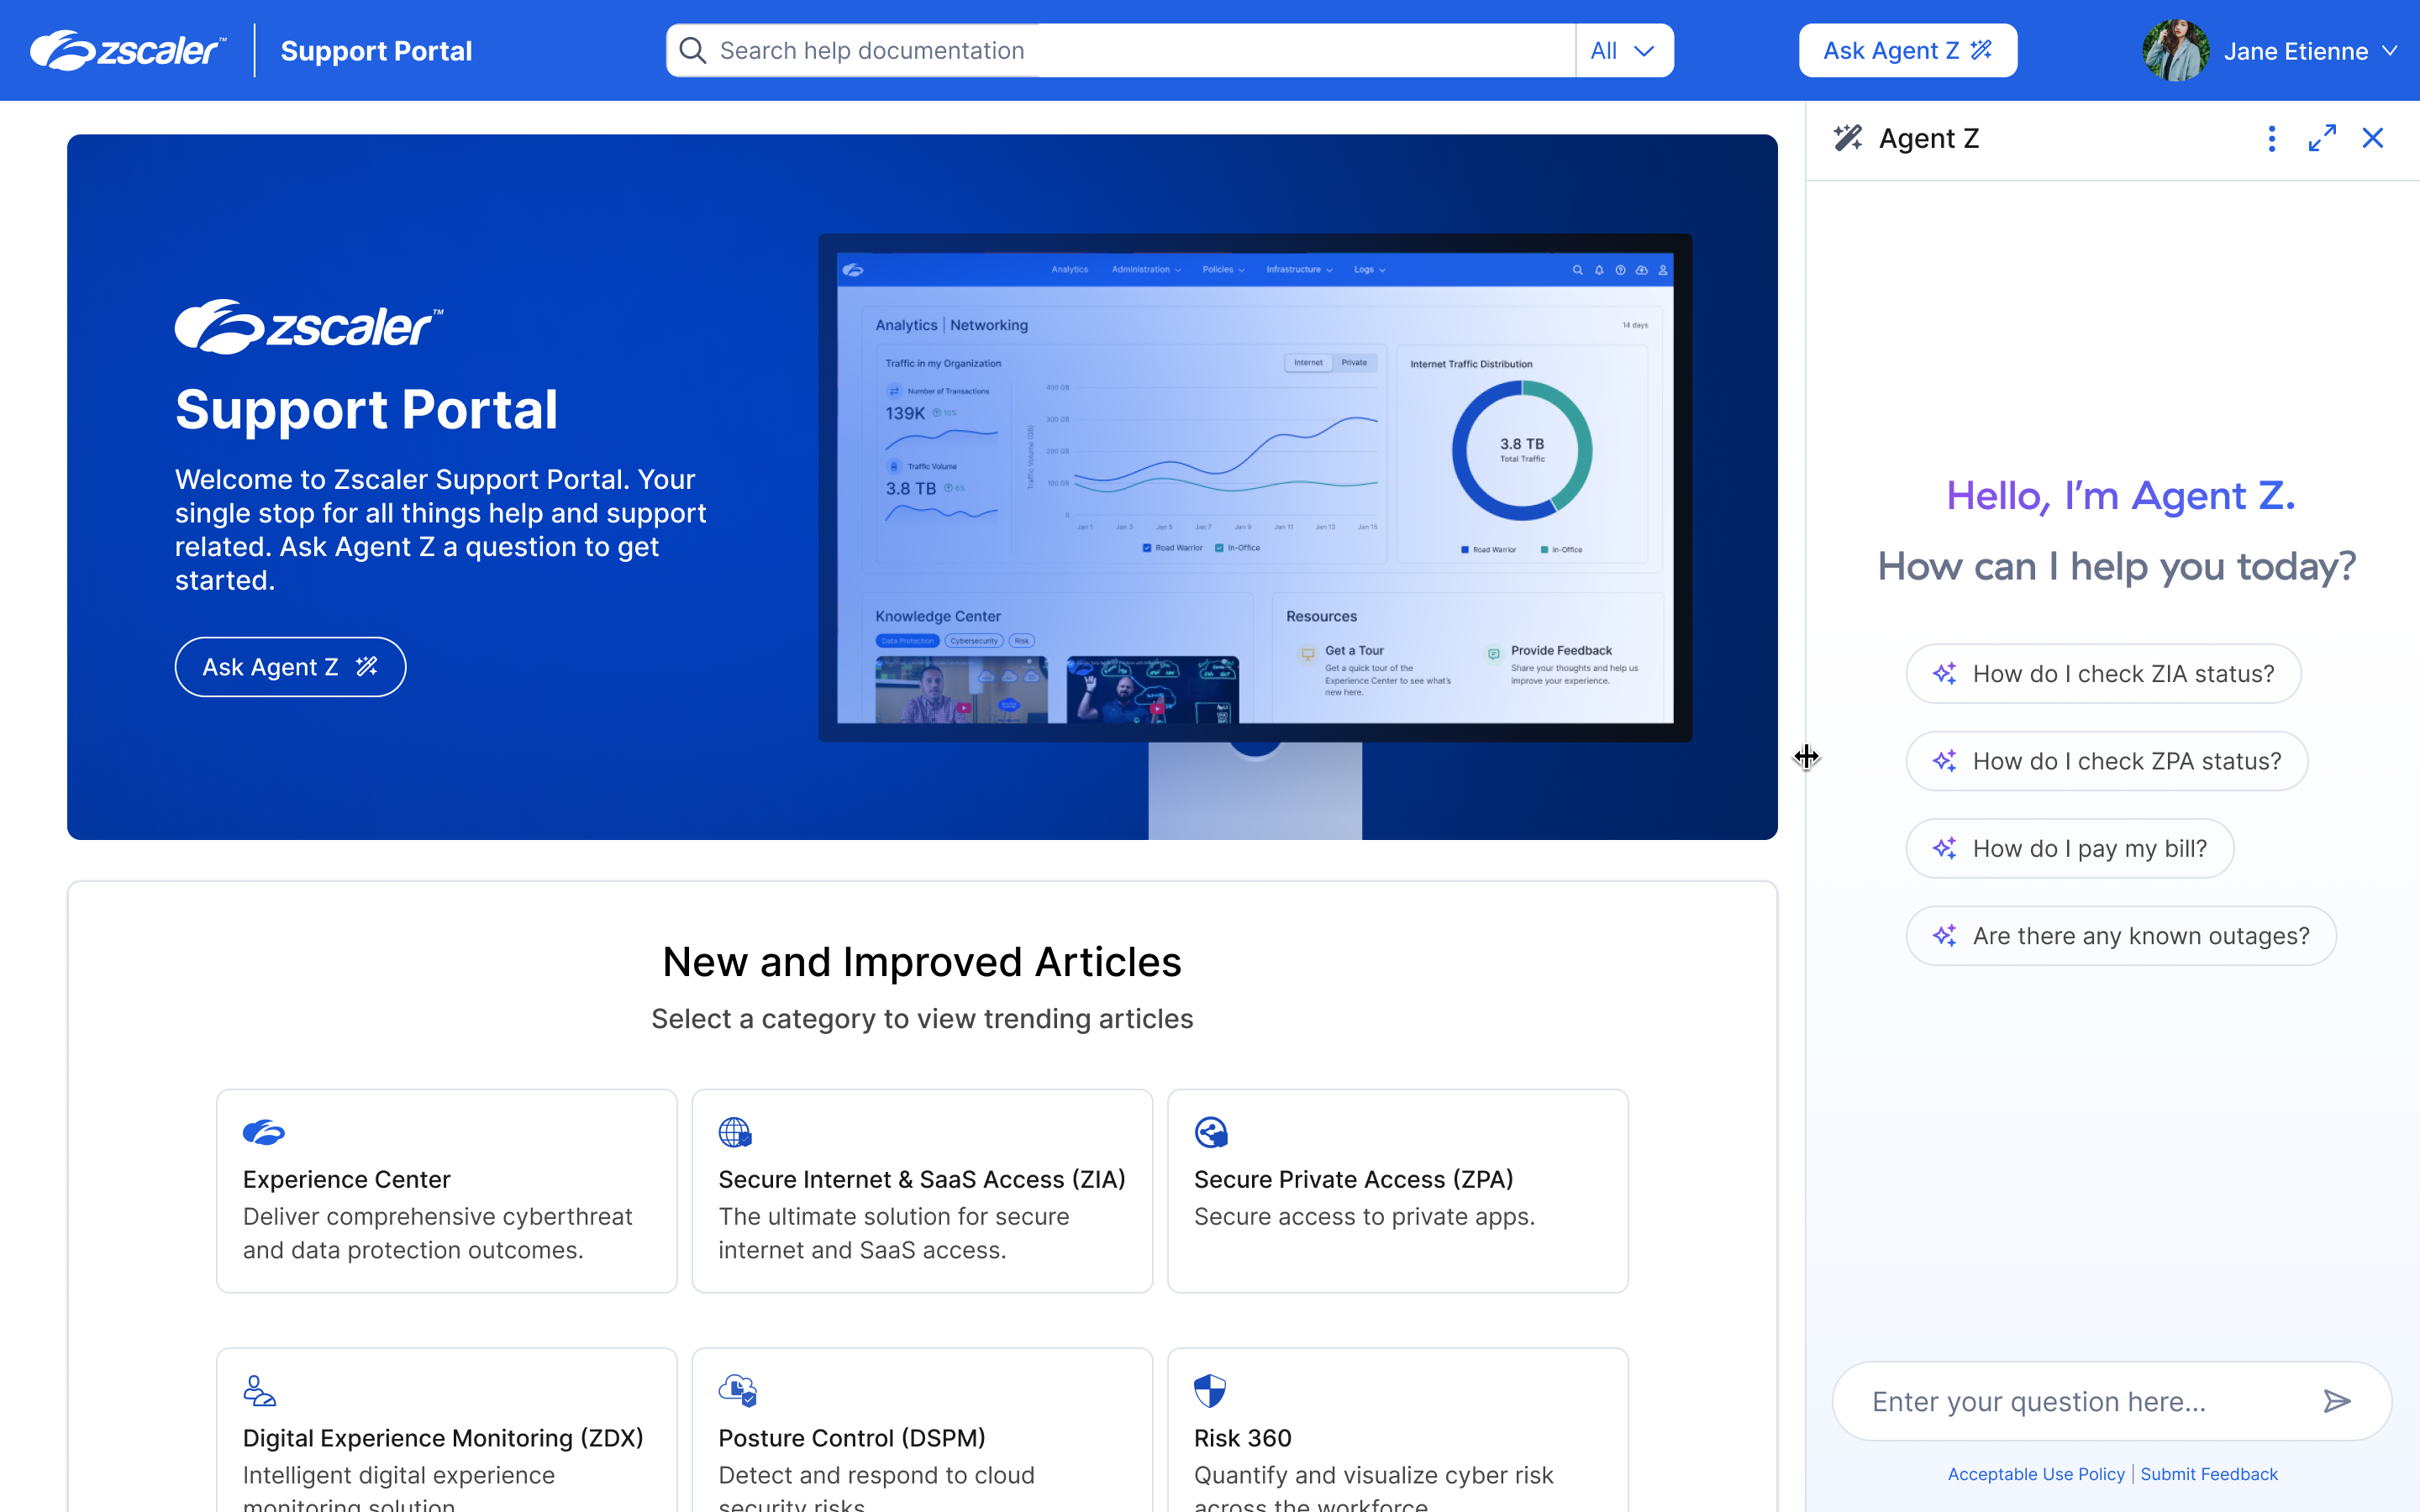Click the ZDX card icon
This screenshot has height=1512, width=2420.
[x=259, y=1390]
